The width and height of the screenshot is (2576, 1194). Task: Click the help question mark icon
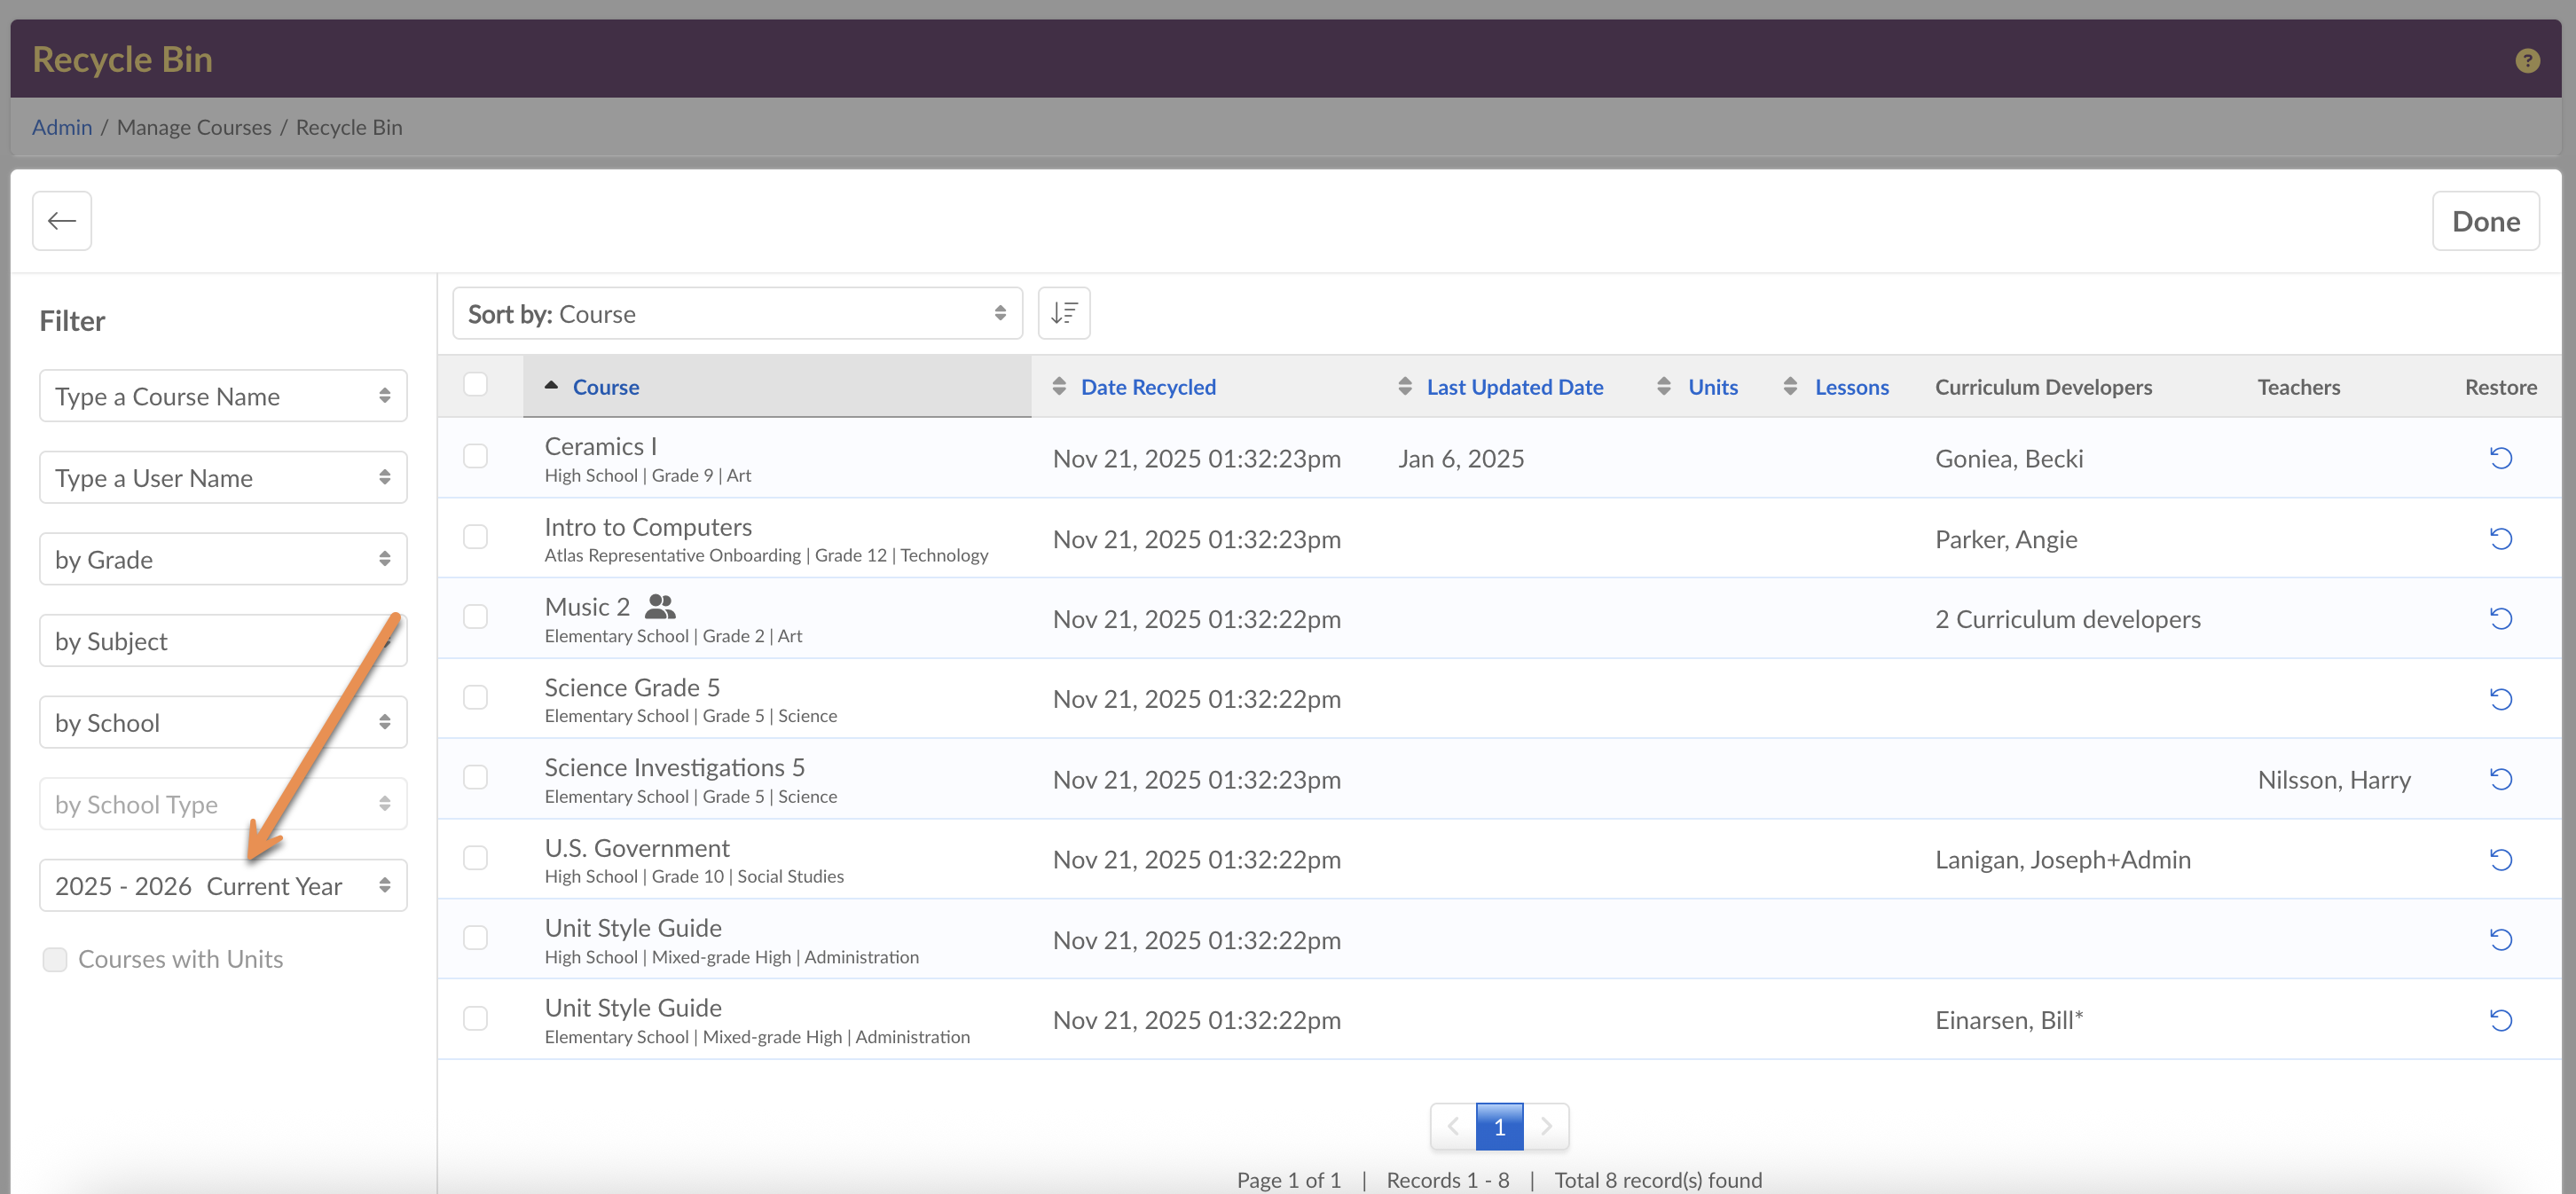2527,60
